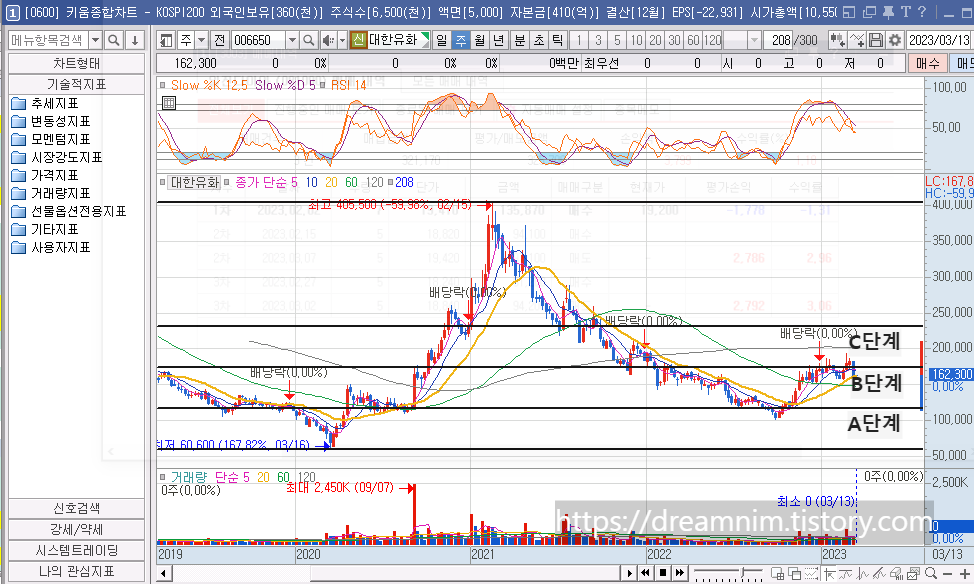
Task: Click the 전 button before stock code
Action: click(x=219, y=40)
